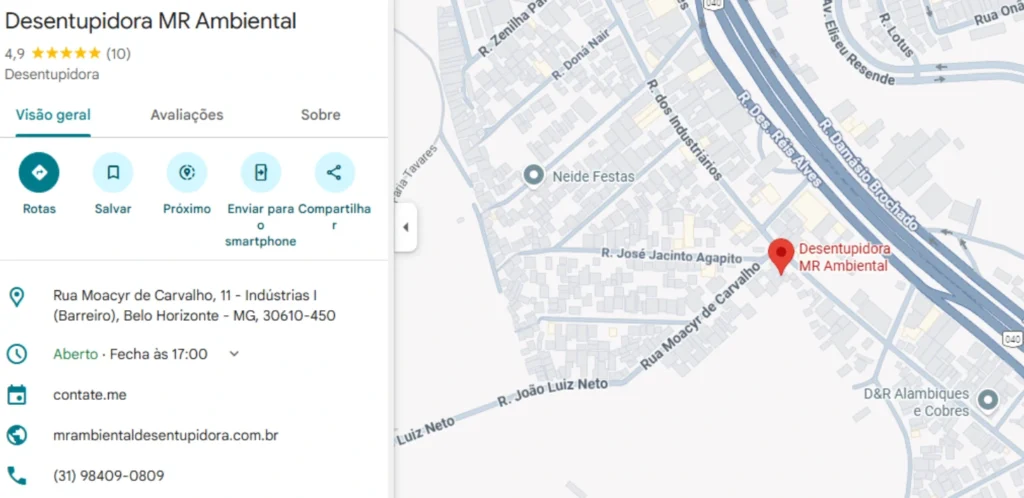Click the Rua Moacyr de Carvalho address
The image size is (1024, 498).
[193, 305]
